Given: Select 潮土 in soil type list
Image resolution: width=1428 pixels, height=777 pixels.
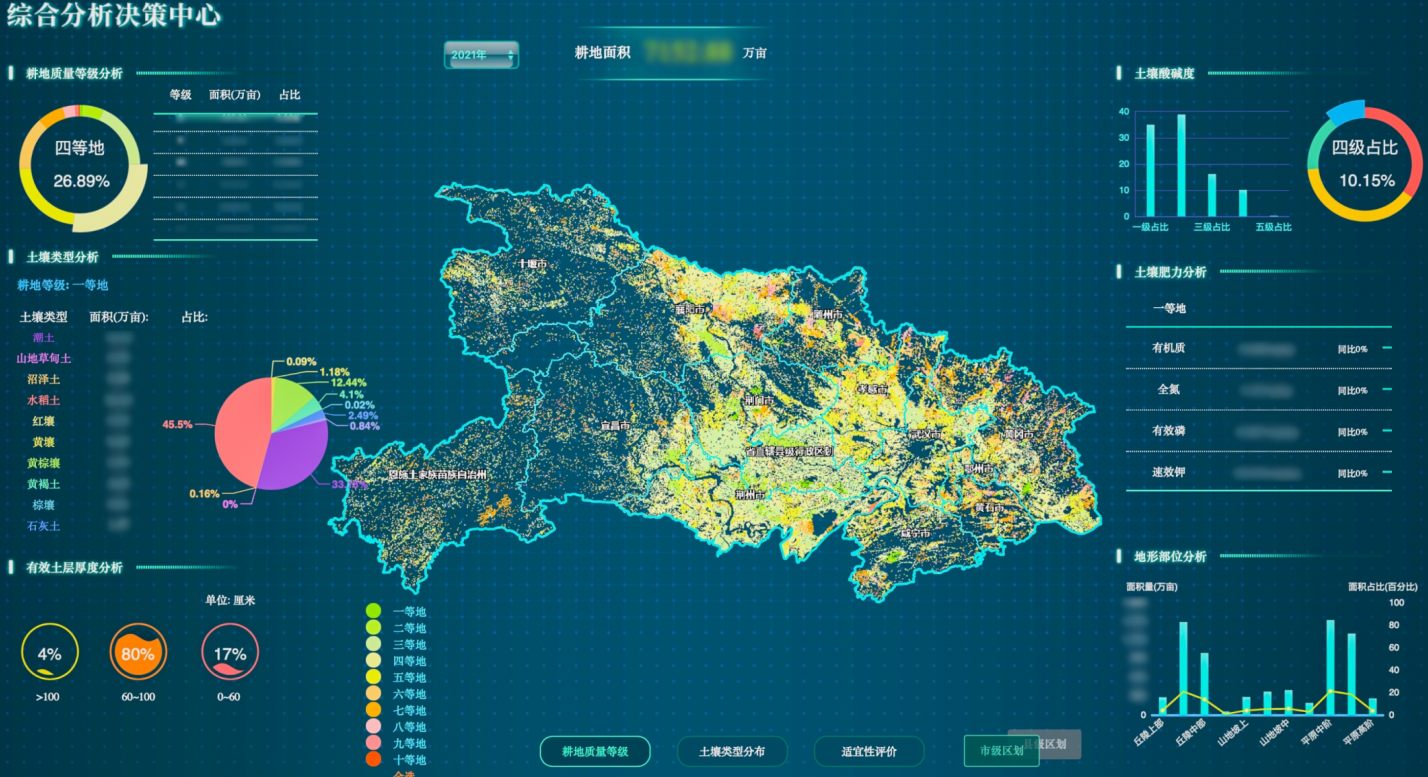Looking at the screenshot, I should (44, 338).
